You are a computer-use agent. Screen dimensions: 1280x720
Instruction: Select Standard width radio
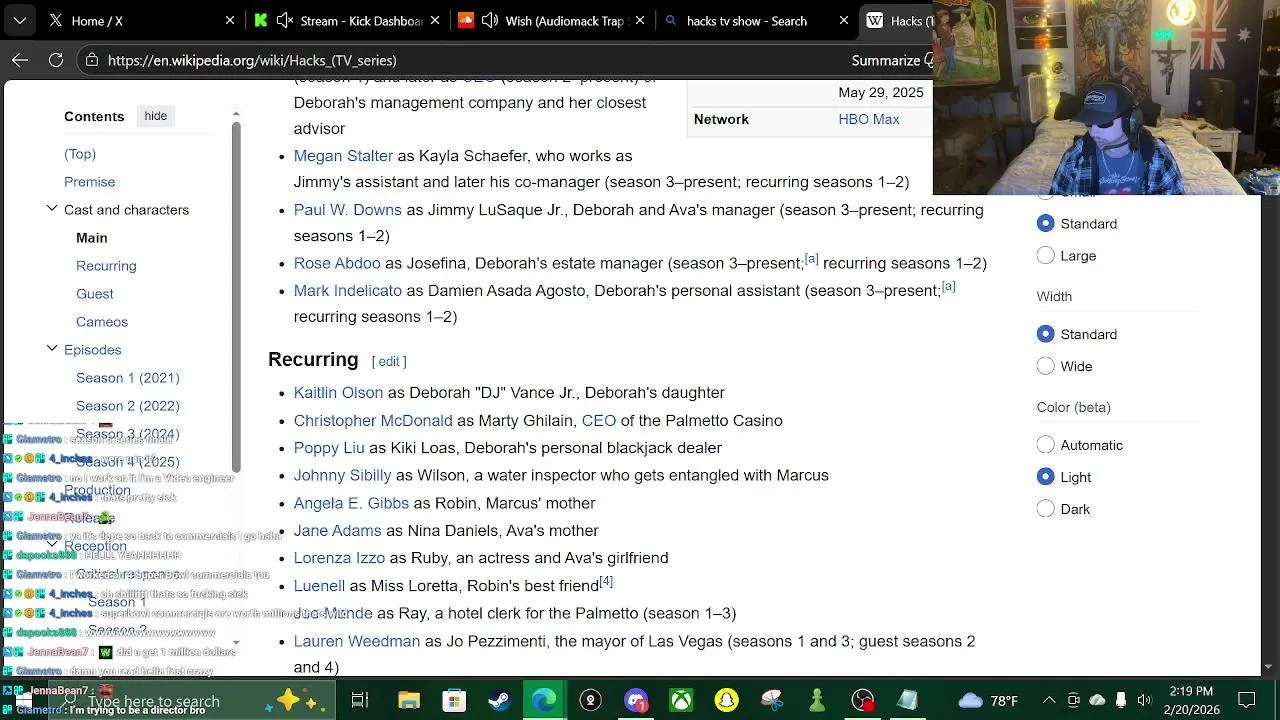pos(1046,334)
